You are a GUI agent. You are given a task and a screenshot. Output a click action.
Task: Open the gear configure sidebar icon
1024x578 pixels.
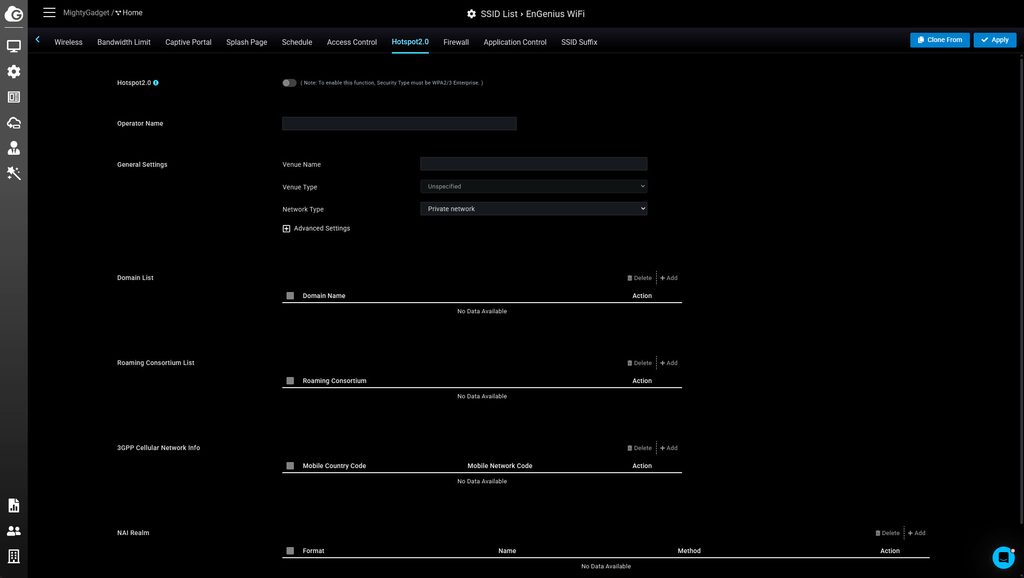coord(14,71)
